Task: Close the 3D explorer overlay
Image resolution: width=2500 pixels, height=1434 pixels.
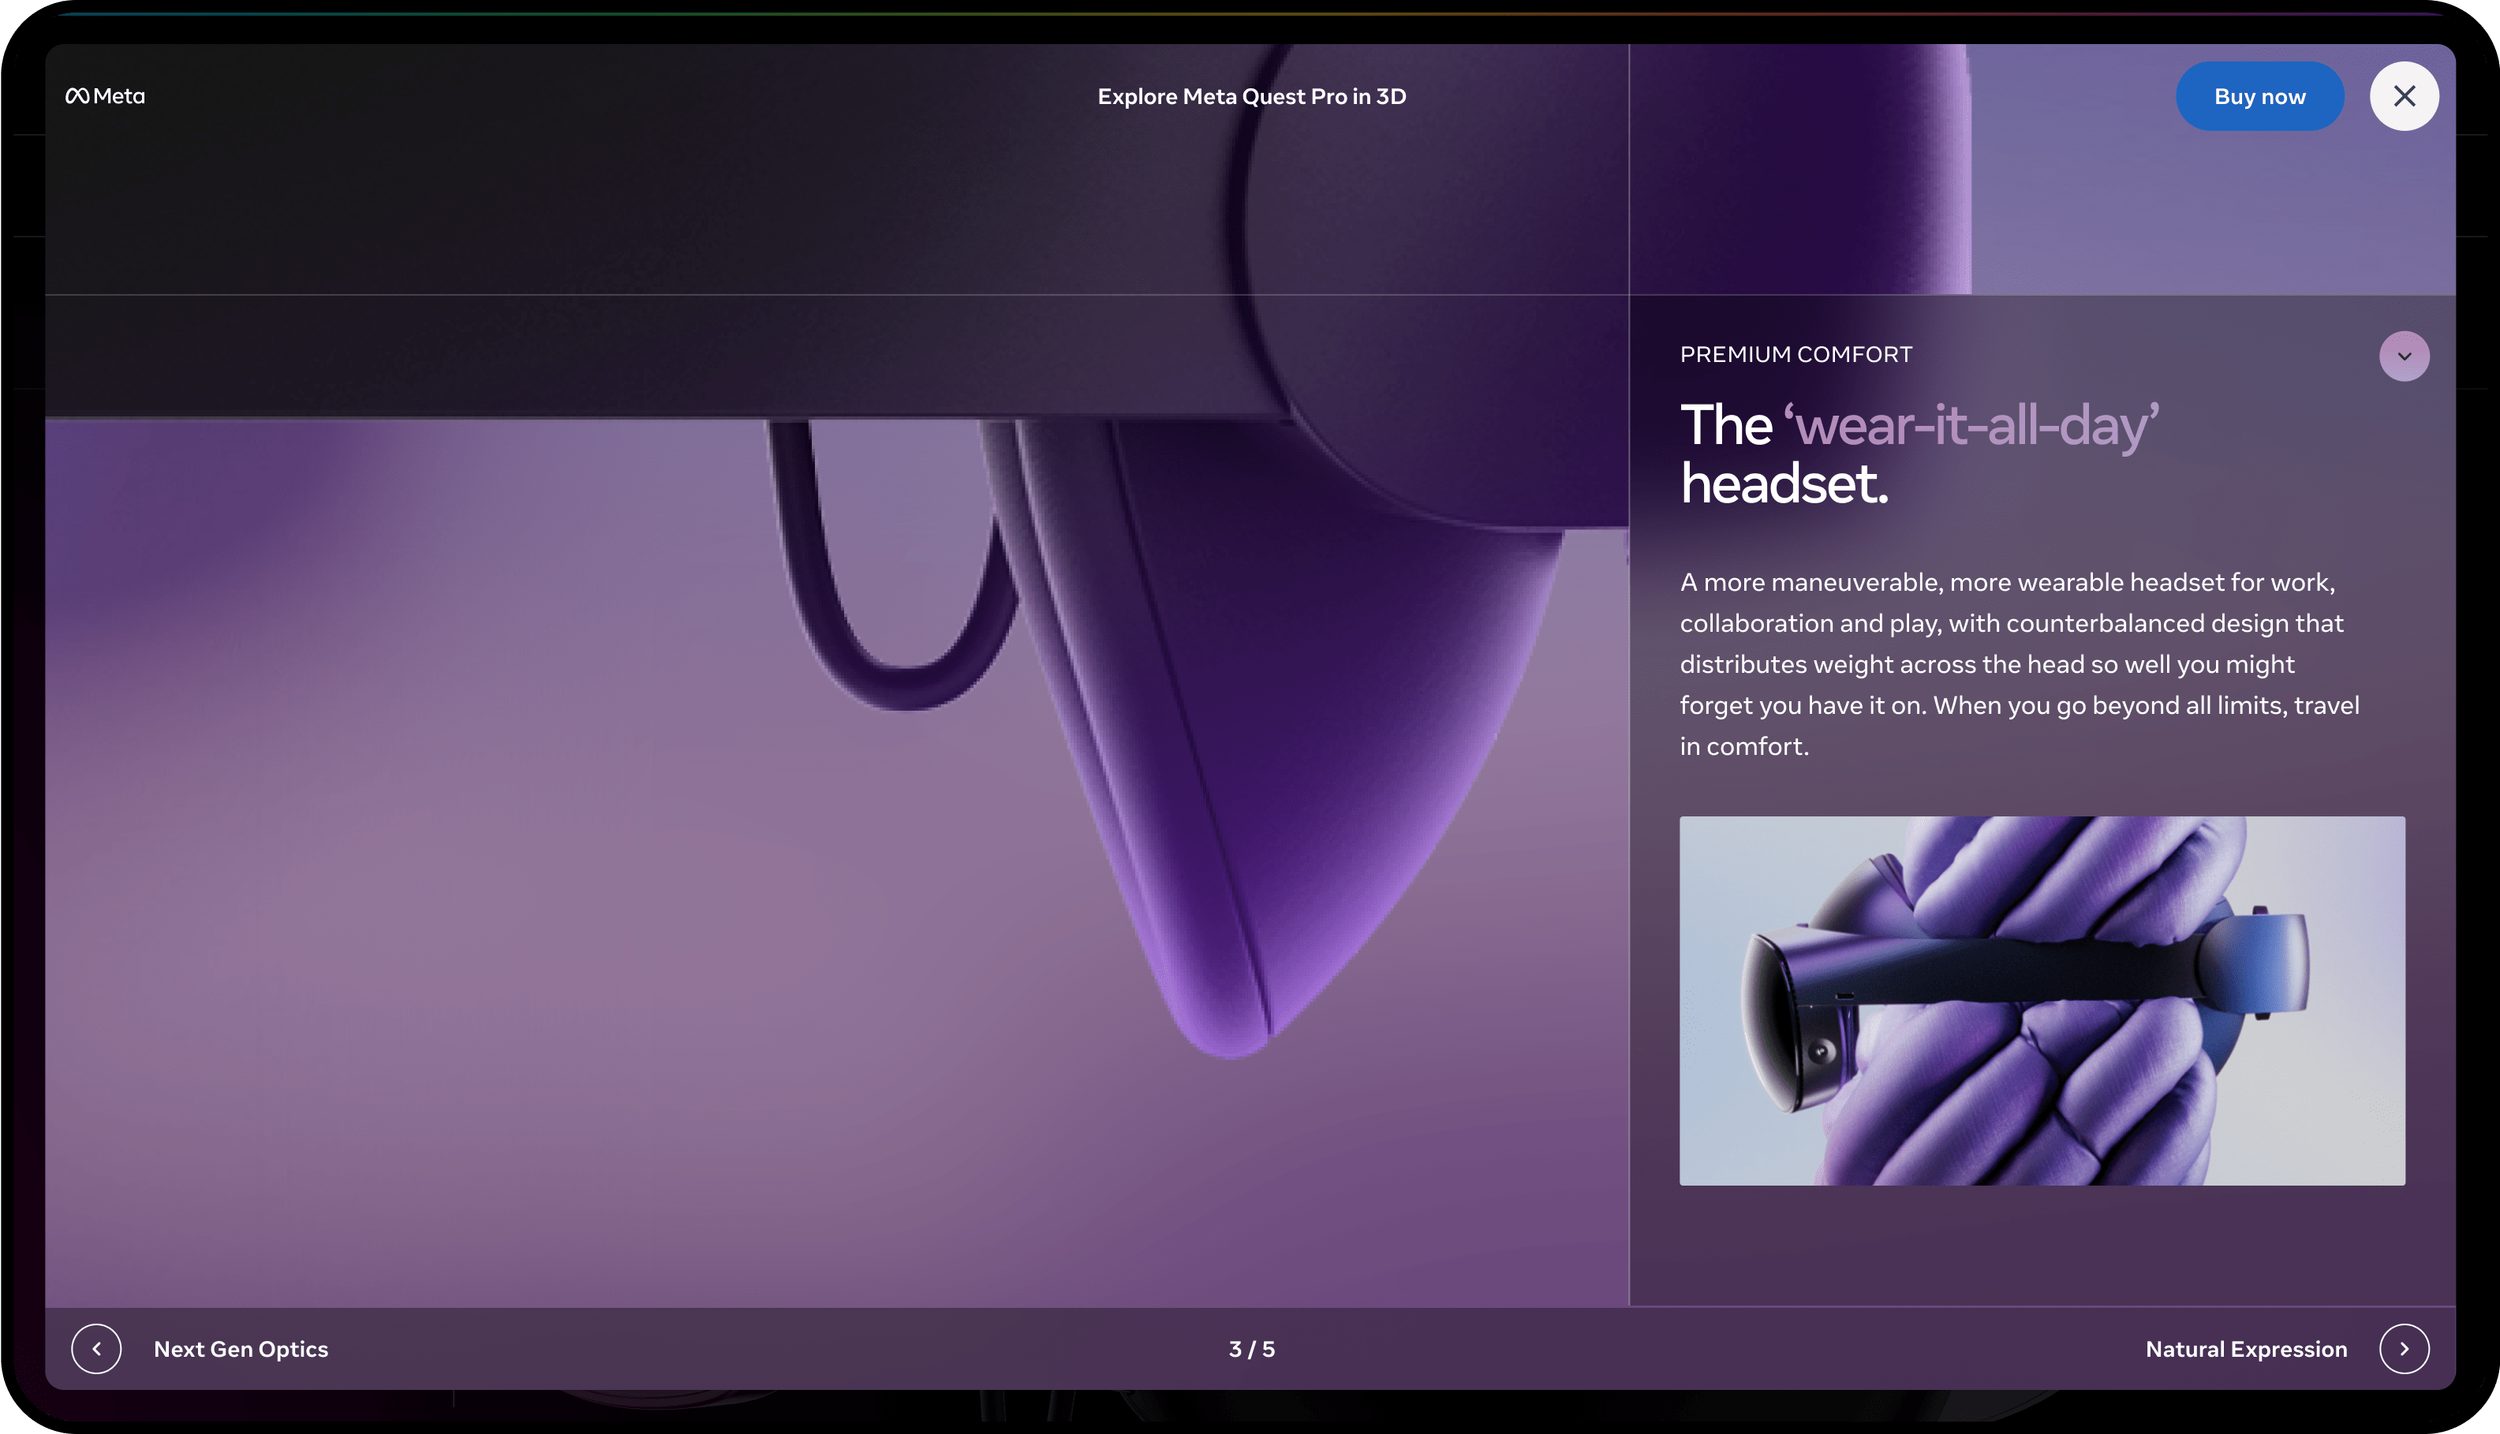Action: click(2403, 96)
